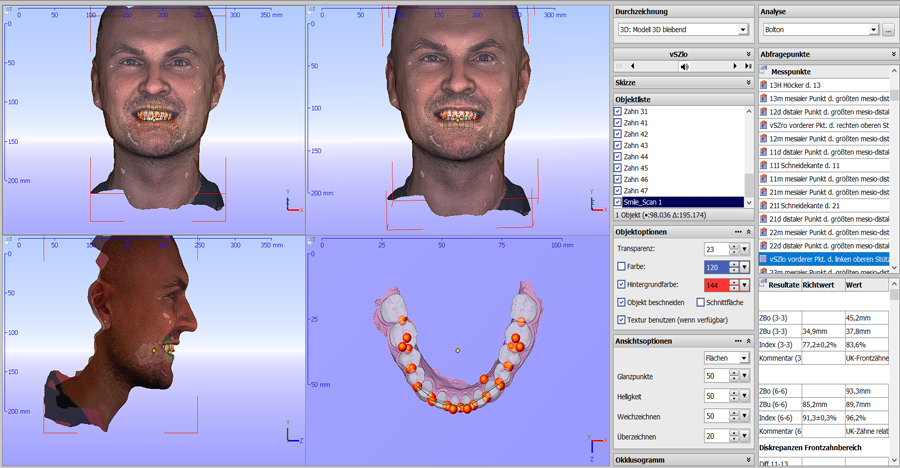Click corner icon of bottom-left viewport

pos(7,240)
